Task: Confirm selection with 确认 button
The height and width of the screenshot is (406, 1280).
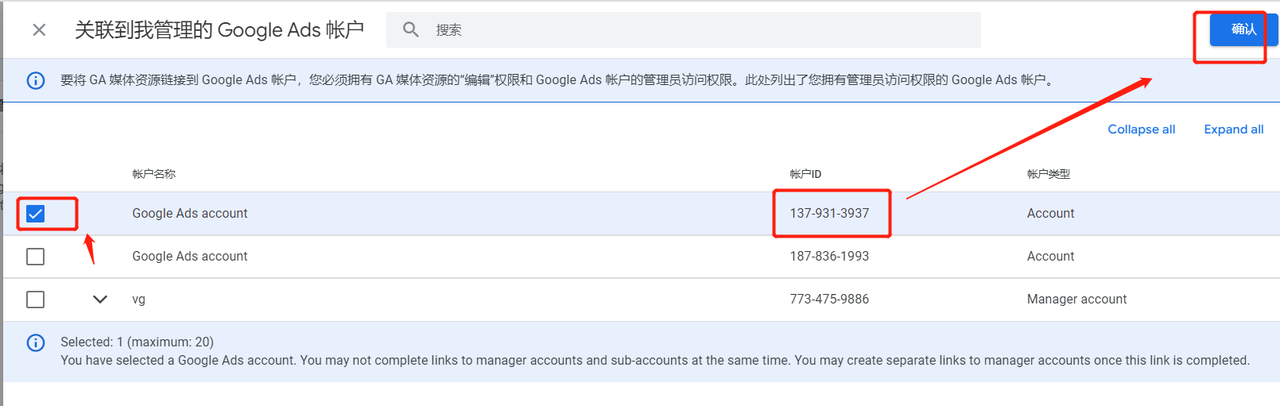Action: click(1243, 29)
